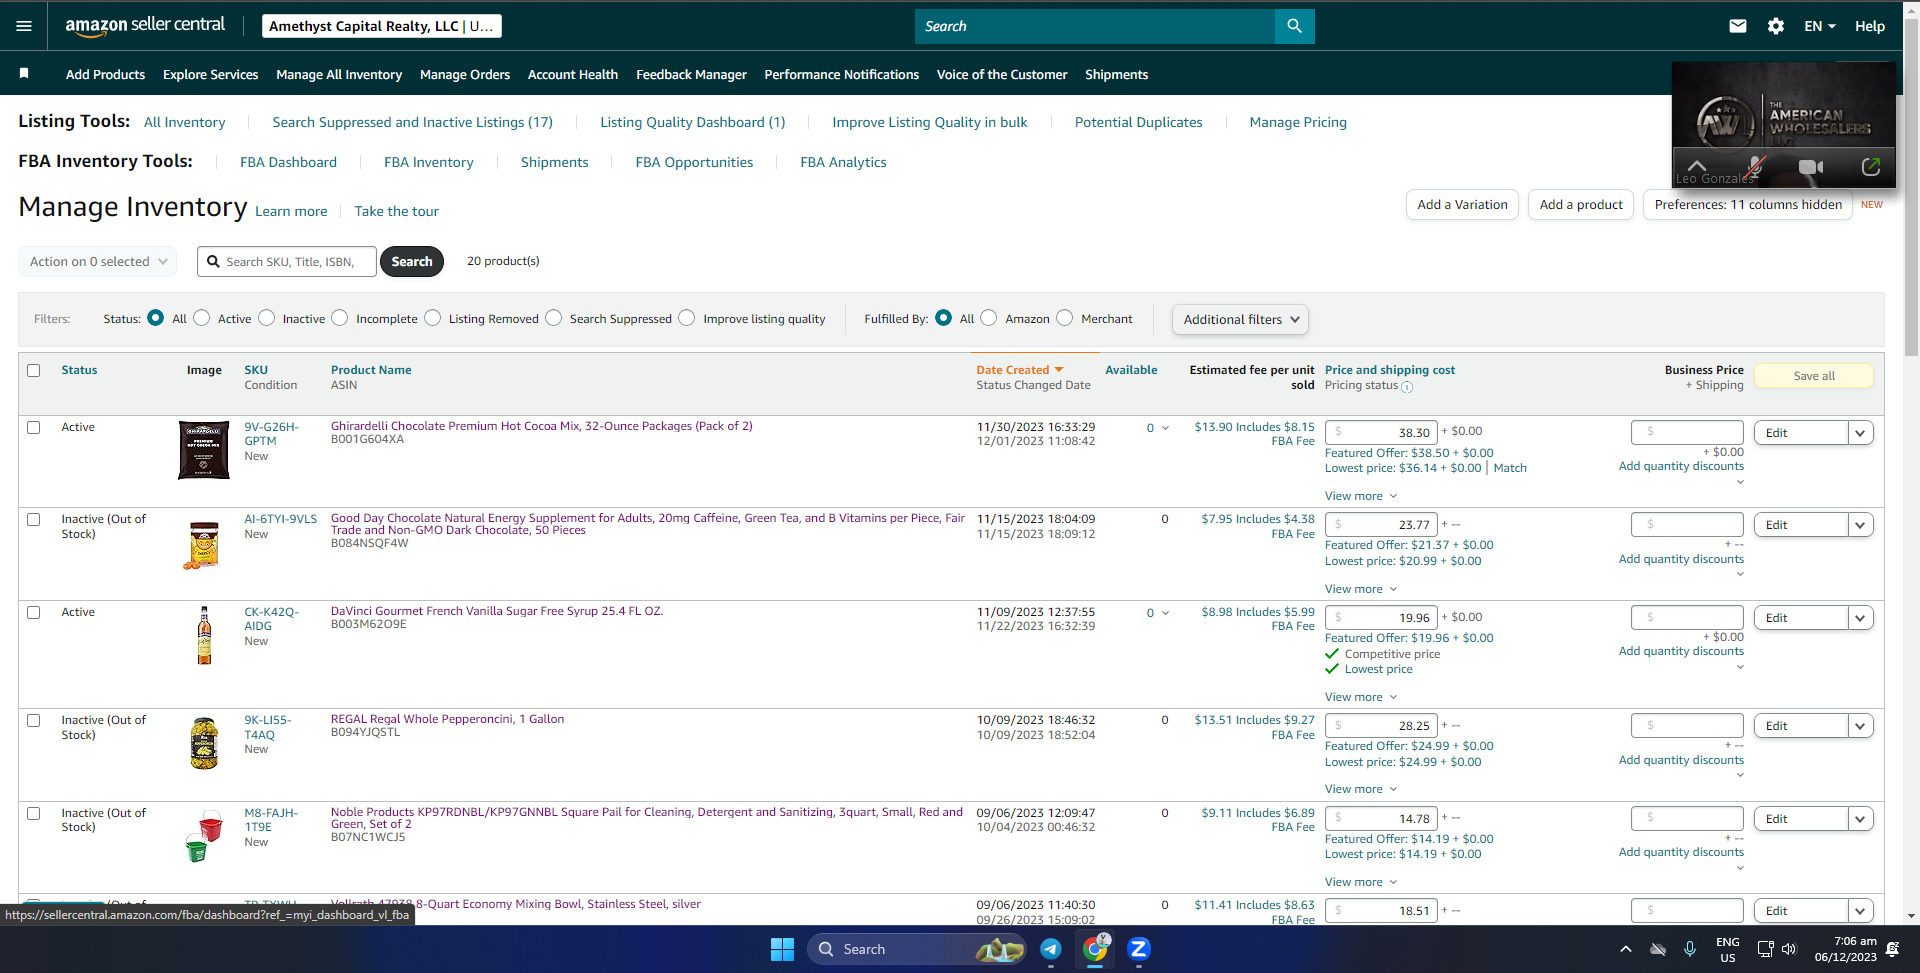This screenshot has width=1920, height=973.
Task: Click the Add a Variation button
Action: pyautogui.click(x=1462, y=204)
